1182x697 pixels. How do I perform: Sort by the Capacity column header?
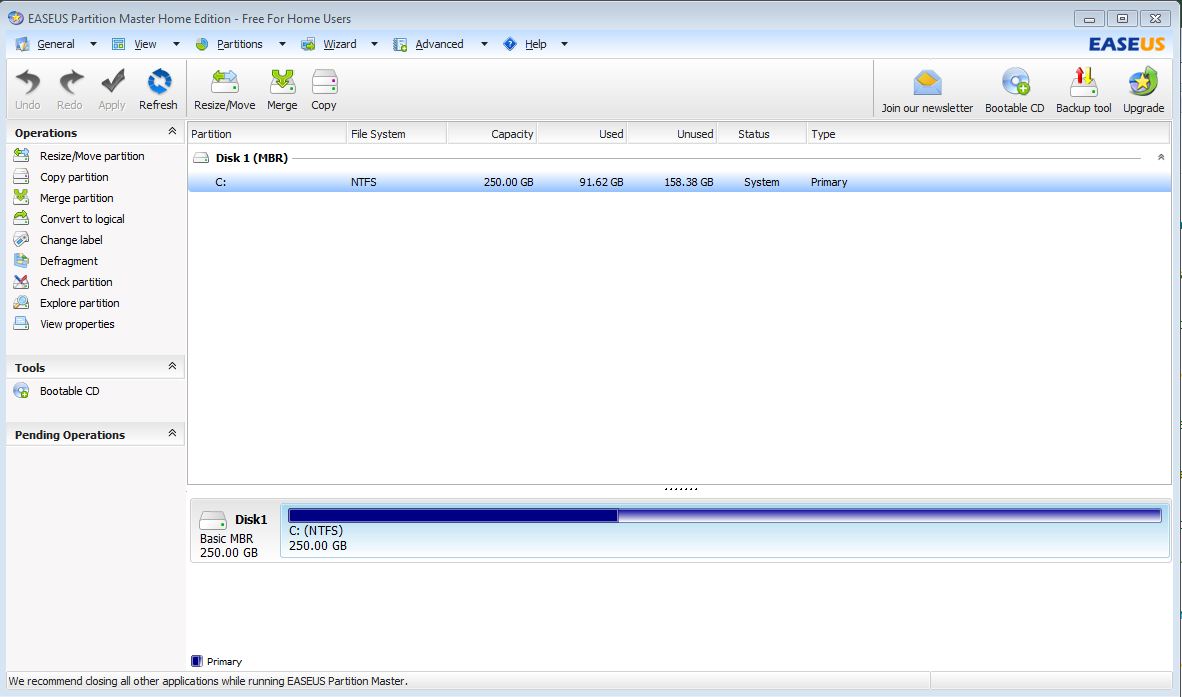(491, 134)
